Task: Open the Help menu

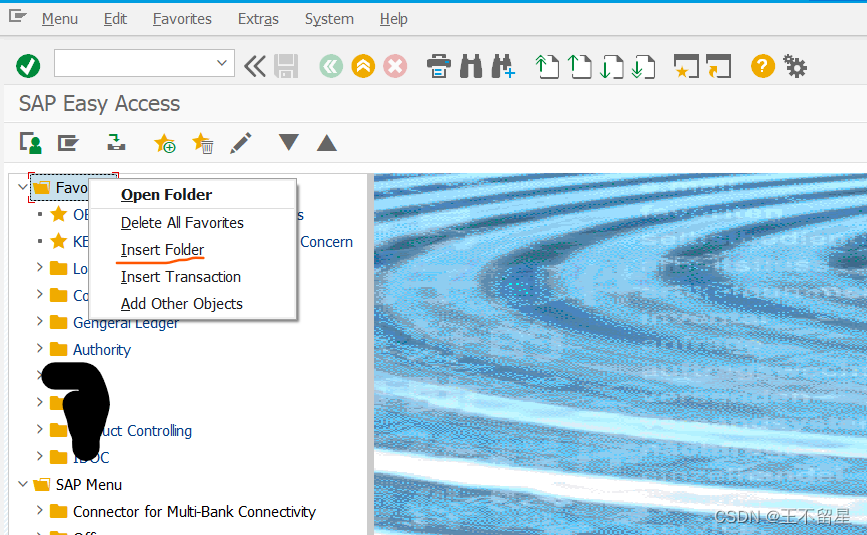Action: pyautogui.click(x=394, y=19)
